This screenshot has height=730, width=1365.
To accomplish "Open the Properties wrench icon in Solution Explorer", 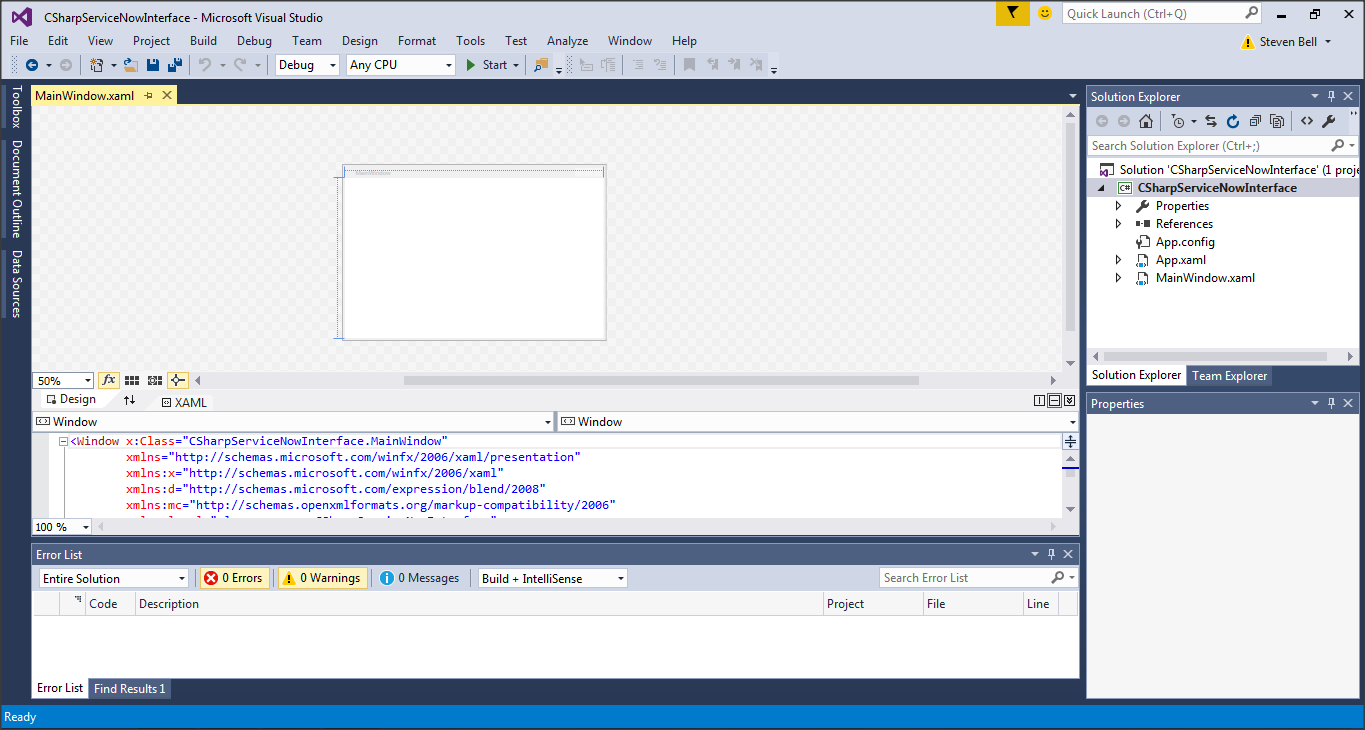I will 1329,121.
